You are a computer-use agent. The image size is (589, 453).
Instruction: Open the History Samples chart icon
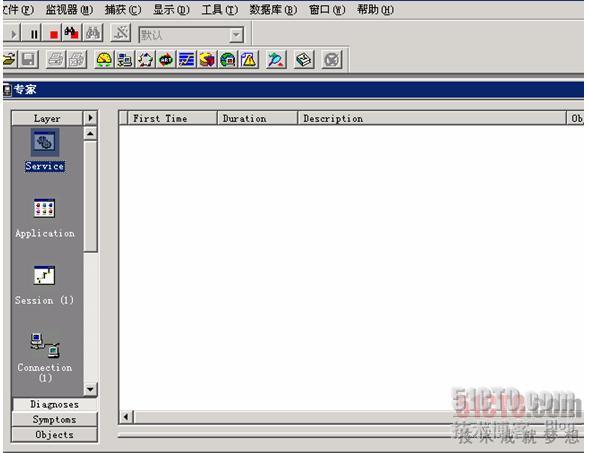187,59
